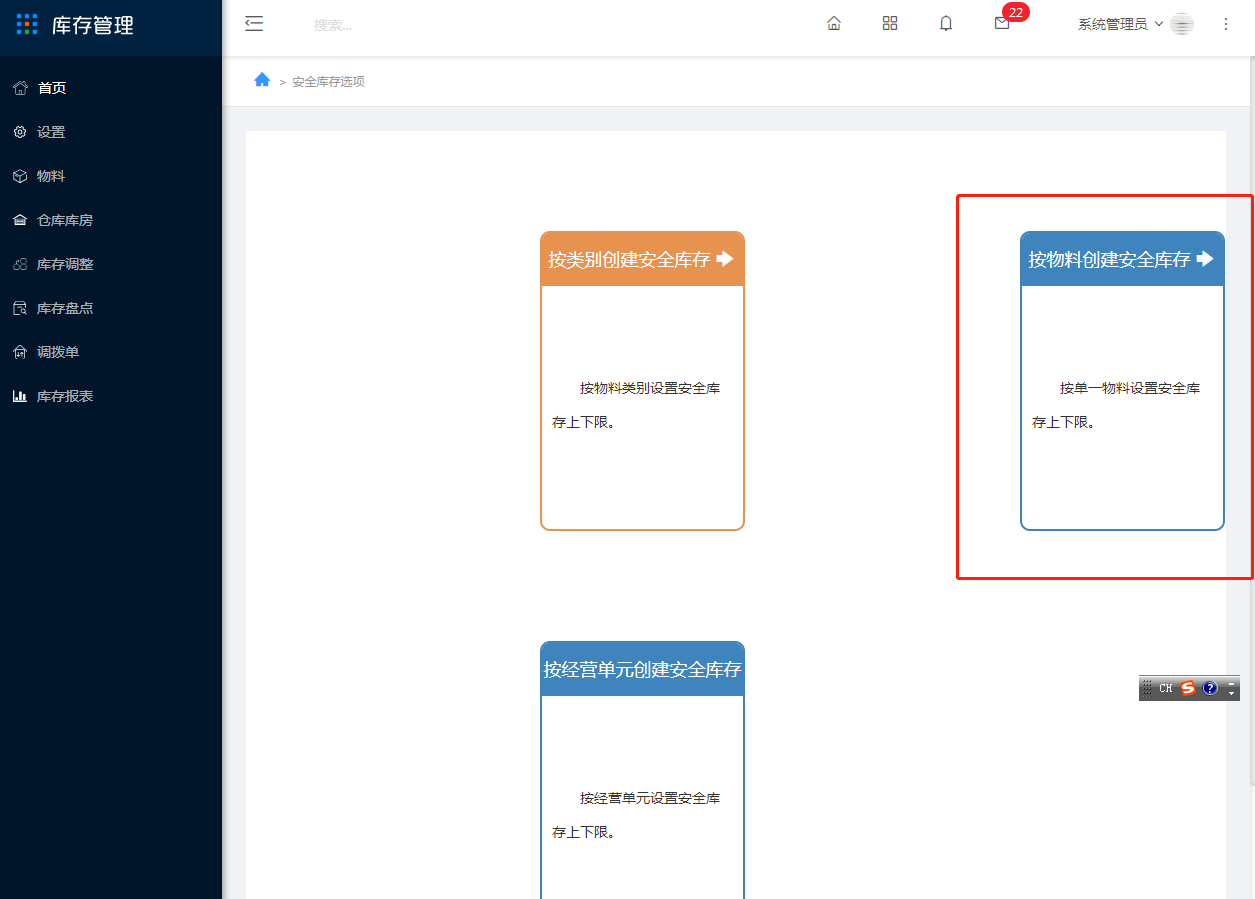Open the 库存调整 sidebar menu
This screenshot has height=899, width=1255.
(x=111, y=264)
